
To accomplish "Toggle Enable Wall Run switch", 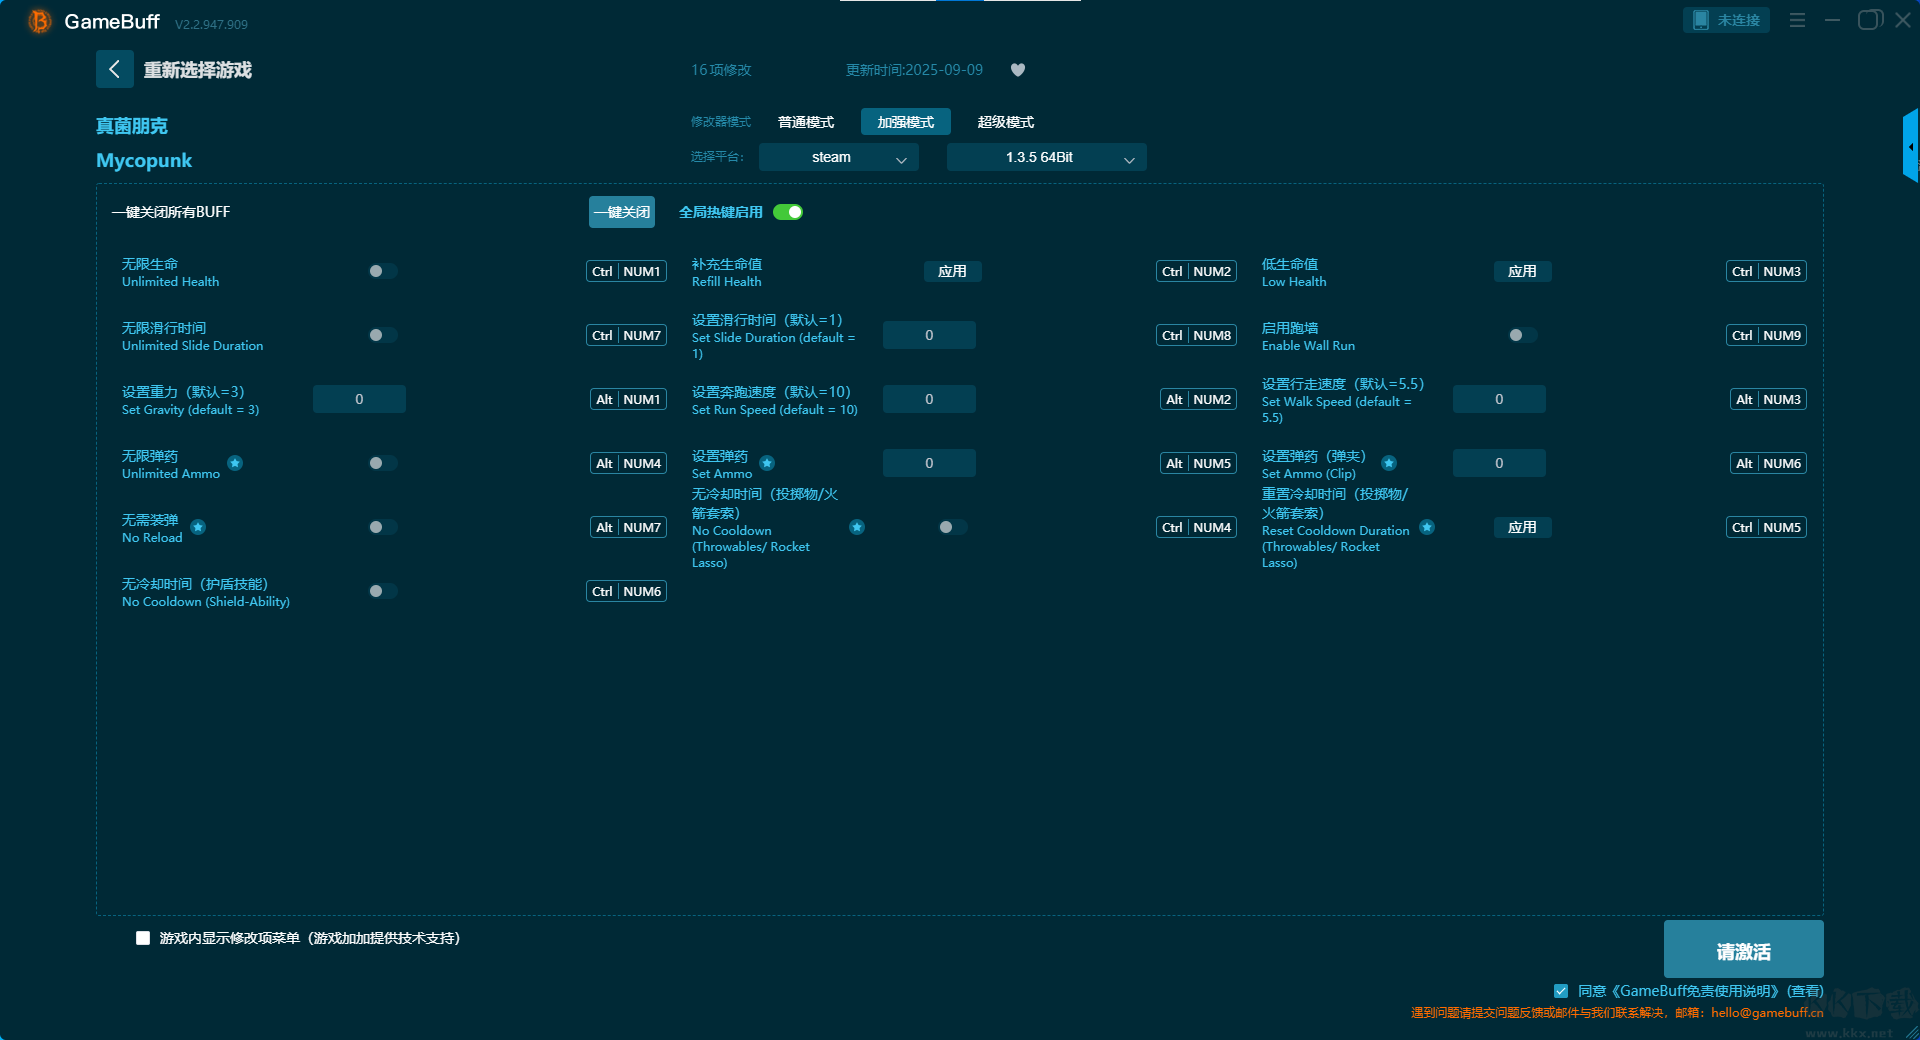I will 1522,335.
